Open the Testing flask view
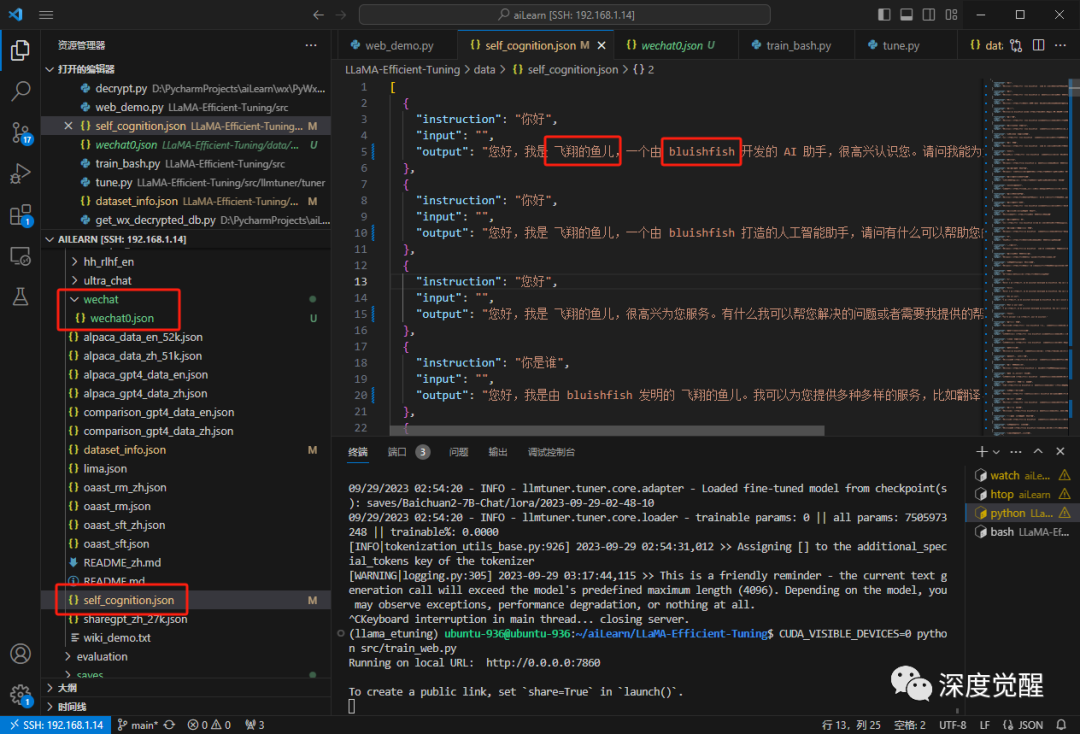Image resolution: width=1080 pixels, height=734 pixels. pos(20,297)
